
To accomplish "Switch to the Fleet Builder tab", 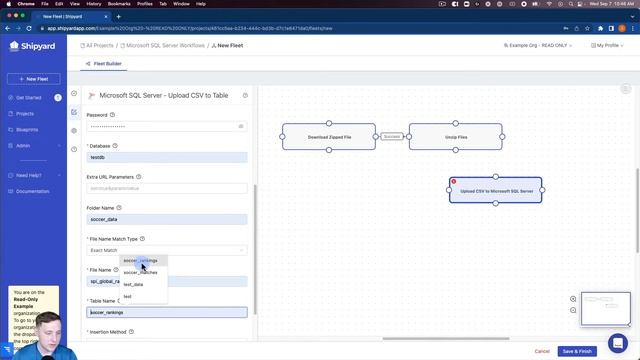I will click(x=104, y=64).
